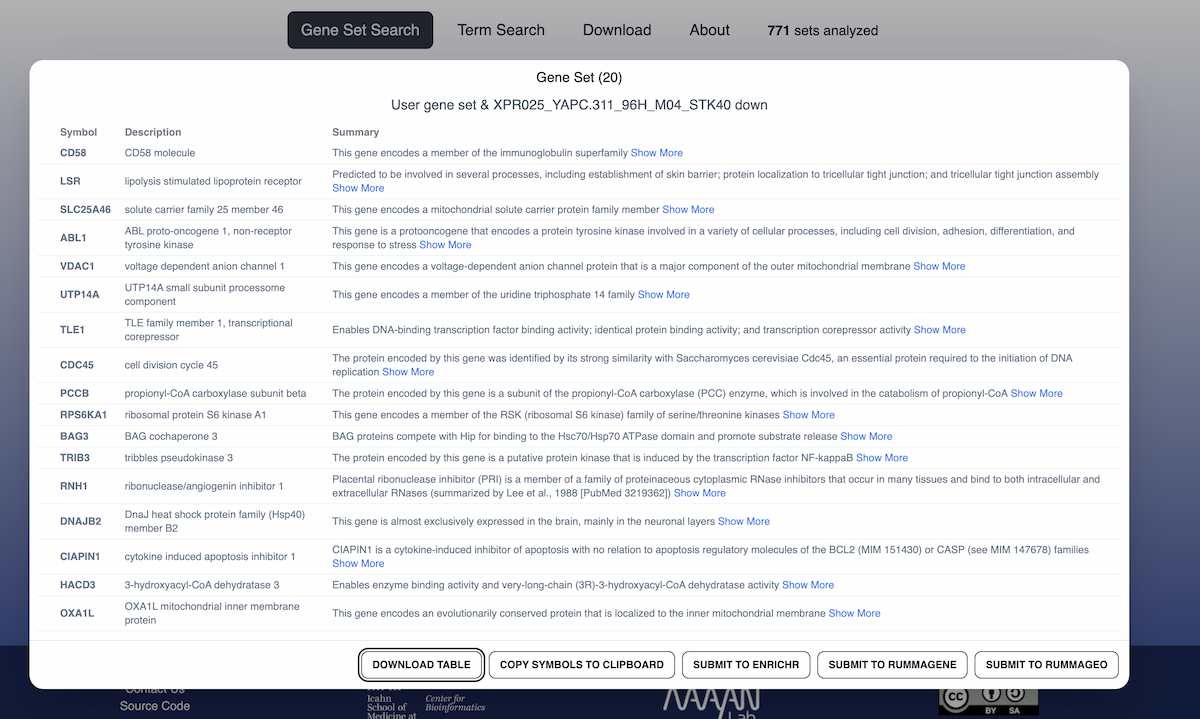Show more of the ABL1 summary
Screen dimensions: 1200x719
coord(445,245)
